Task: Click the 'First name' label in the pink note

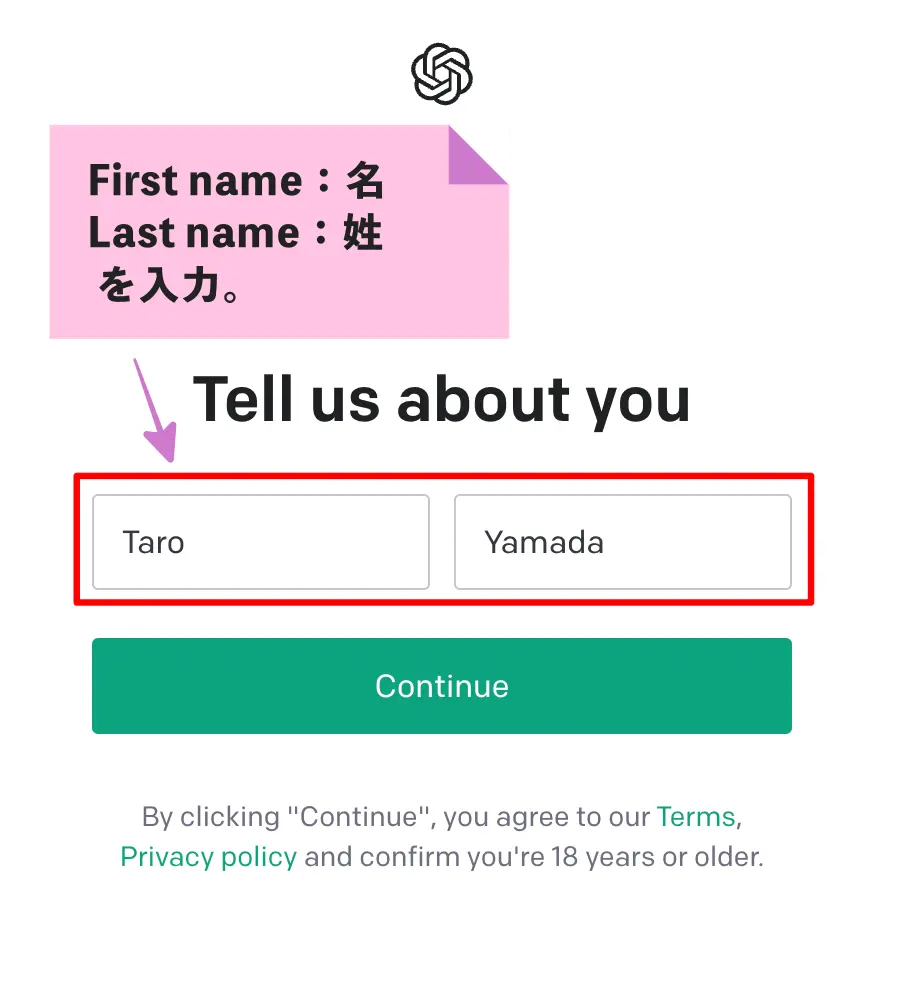Action: click(x=195, y=180)
